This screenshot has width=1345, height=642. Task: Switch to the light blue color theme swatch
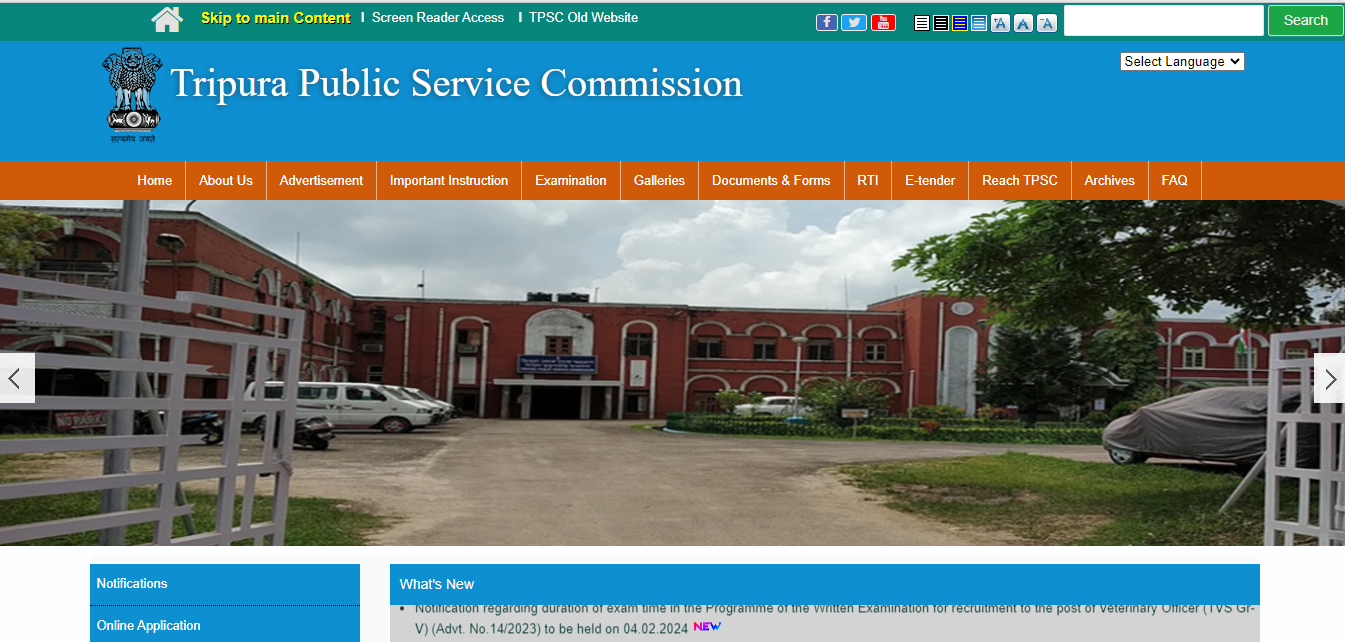point(979,23)
